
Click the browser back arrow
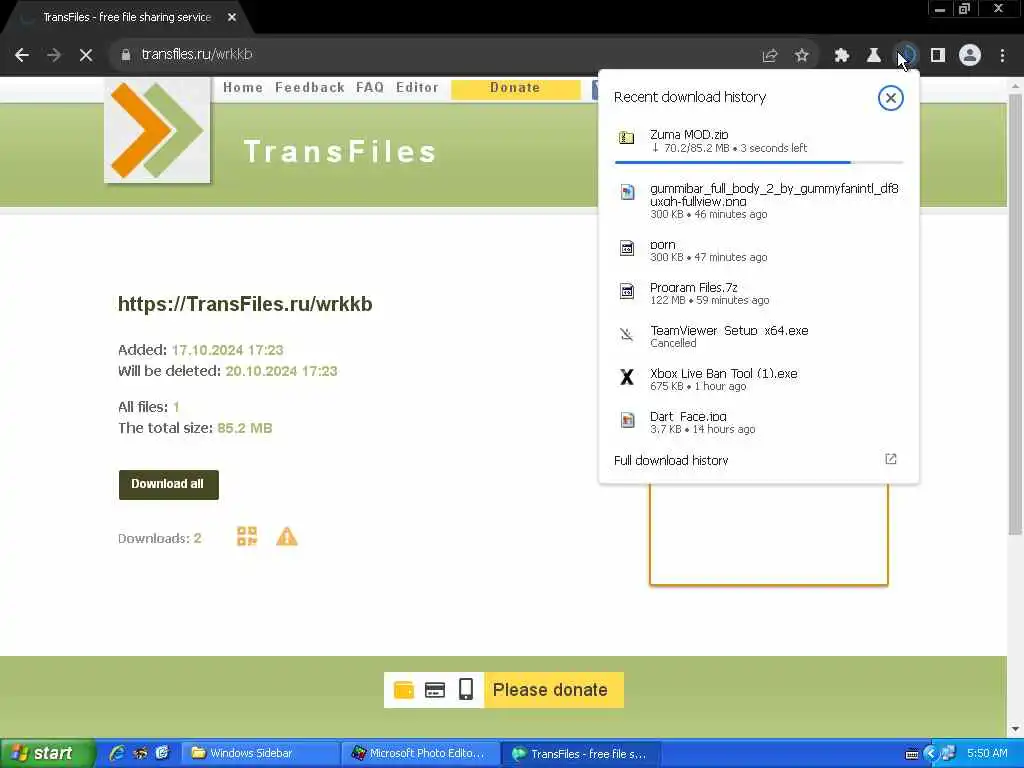click(22, 55)
